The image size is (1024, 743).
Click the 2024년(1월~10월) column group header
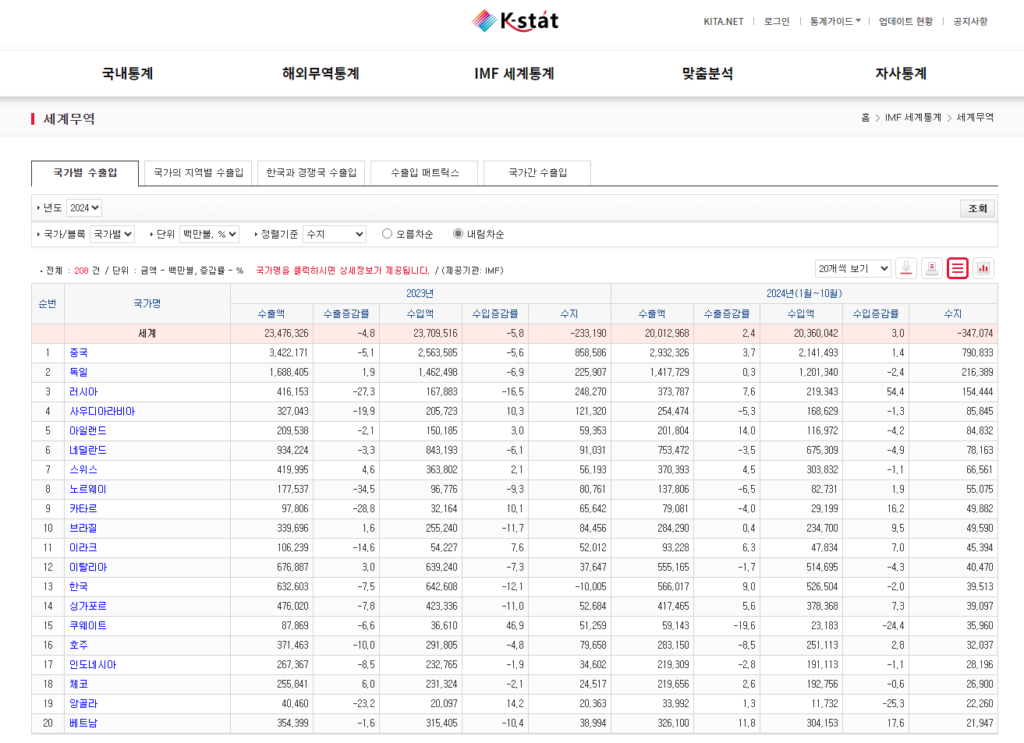tap(805, 294)
